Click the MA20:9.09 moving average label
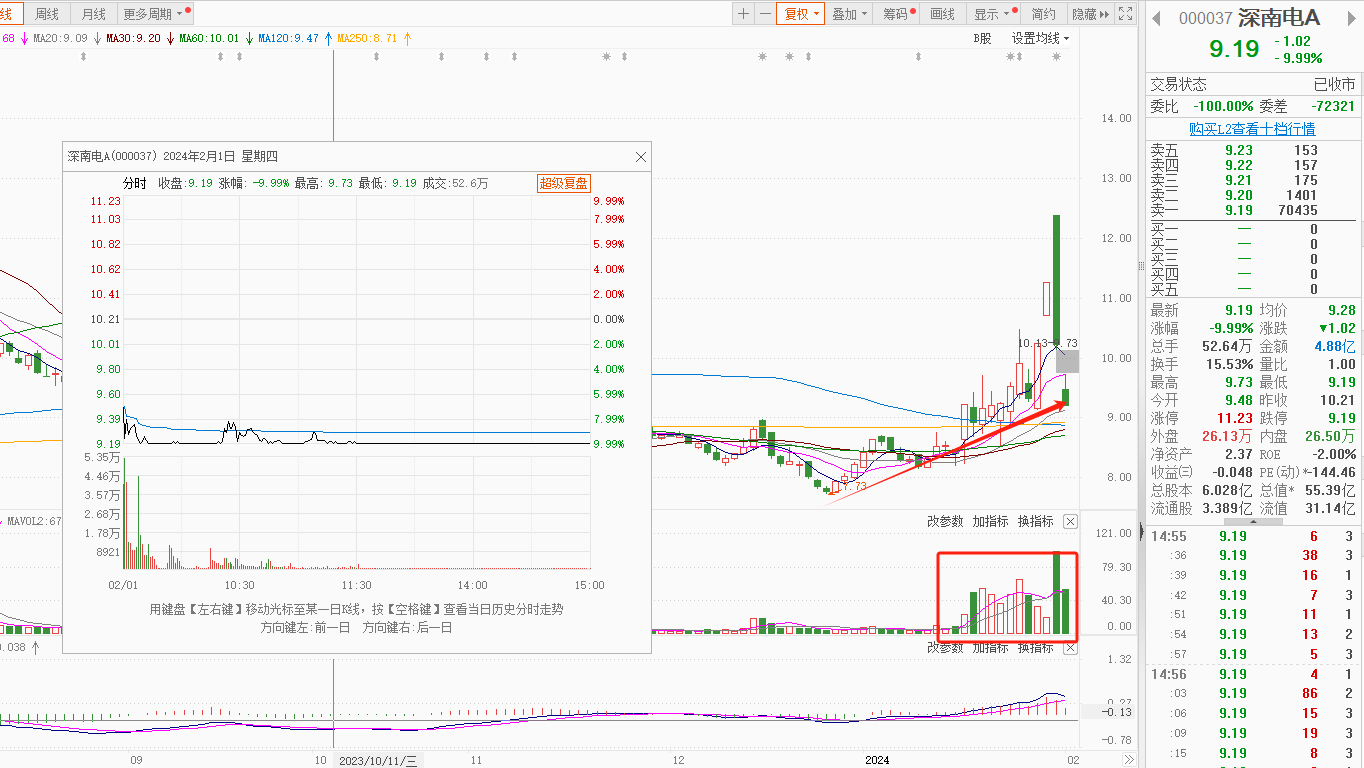This screenshot has height=768, width=1364. click(60, 38)
